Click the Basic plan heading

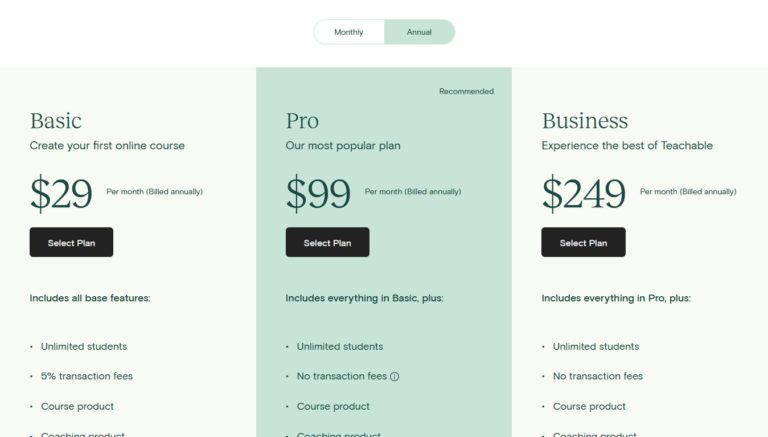(x=56, y=121)
